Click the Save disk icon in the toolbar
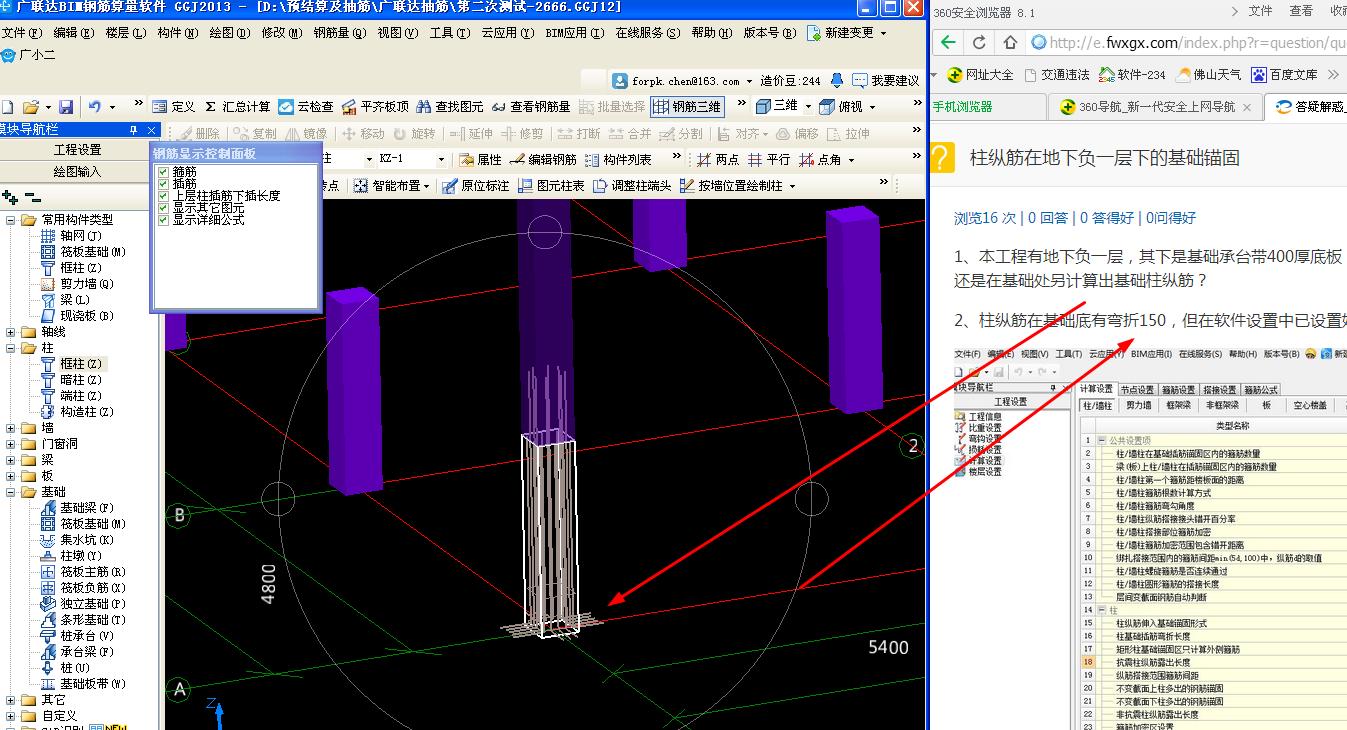Viewport: 1347px width, 730px height. 65,107
